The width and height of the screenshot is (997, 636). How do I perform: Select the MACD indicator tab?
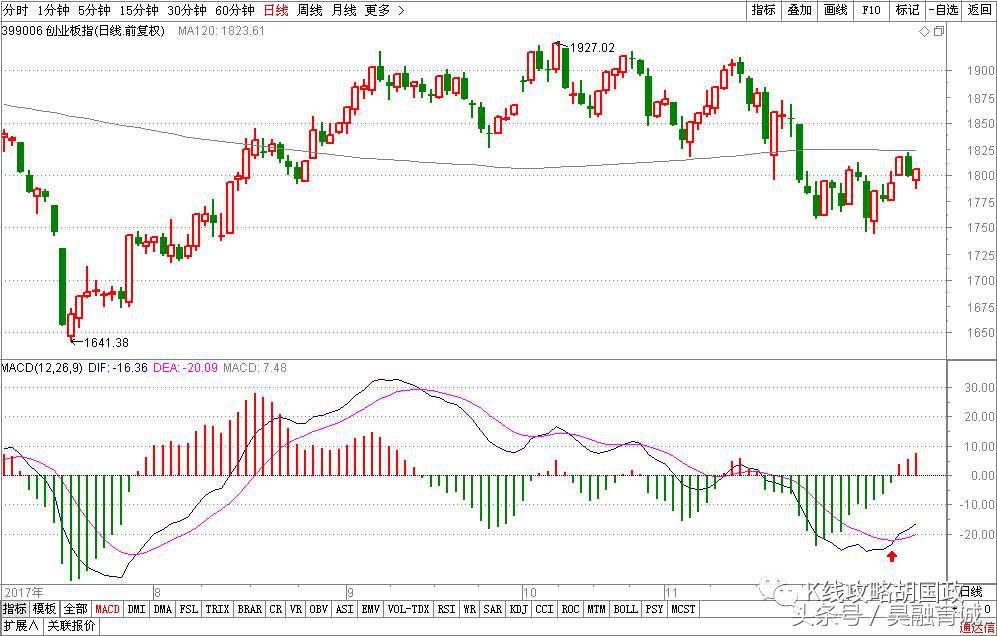(107, 609)
